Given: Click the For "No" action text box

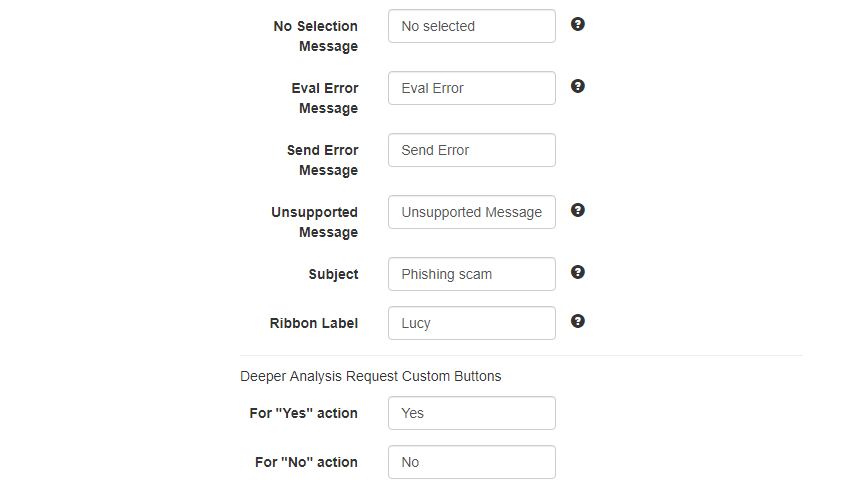Looking at the screenshot, I should point(472,462).
